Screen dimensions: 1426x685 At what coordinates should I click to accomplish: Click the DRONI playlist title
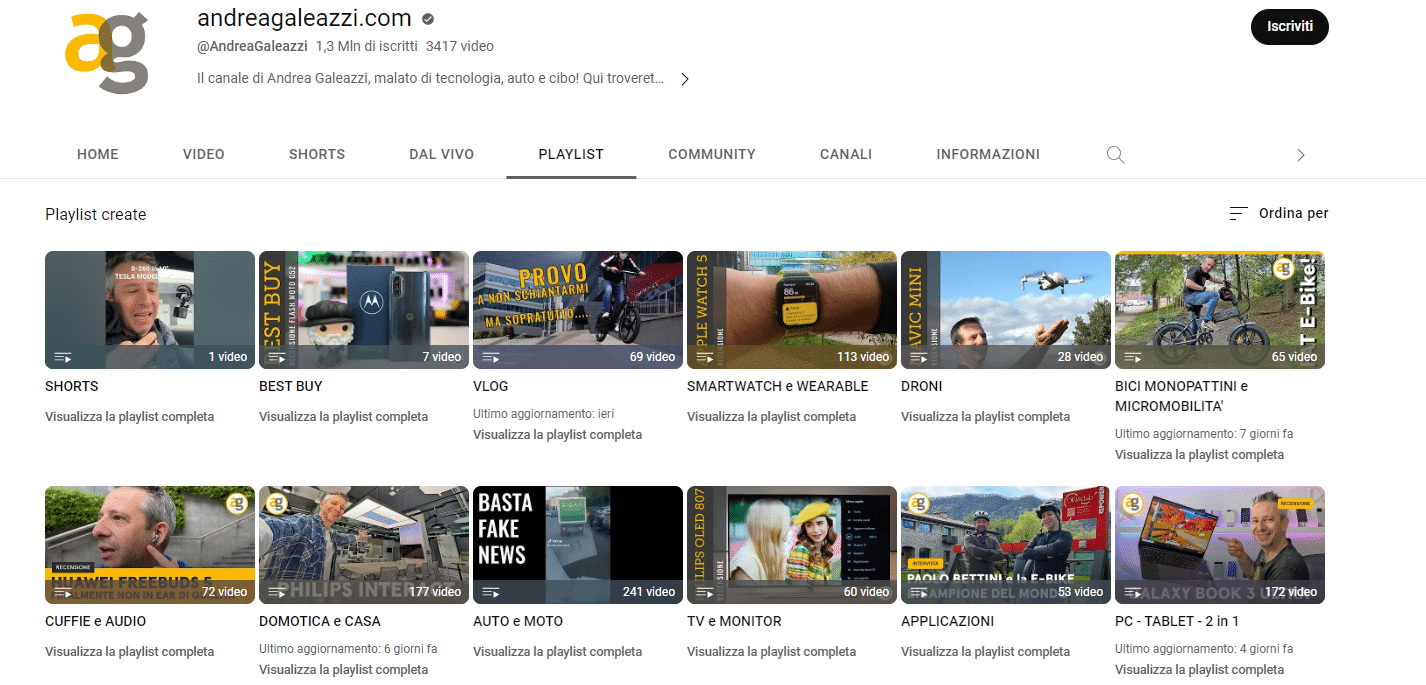pos(922,386)
